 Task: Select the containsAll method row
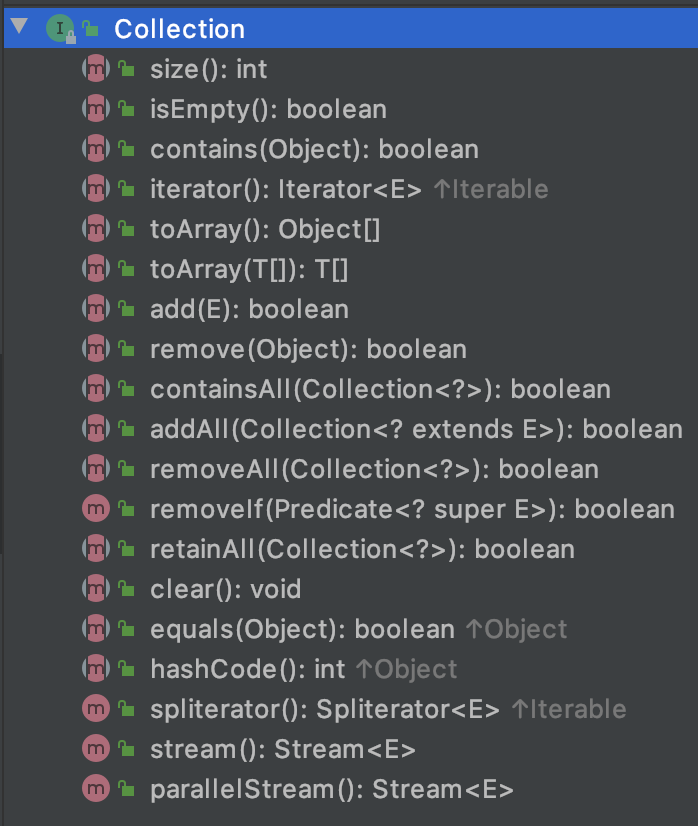coord(380,389)
